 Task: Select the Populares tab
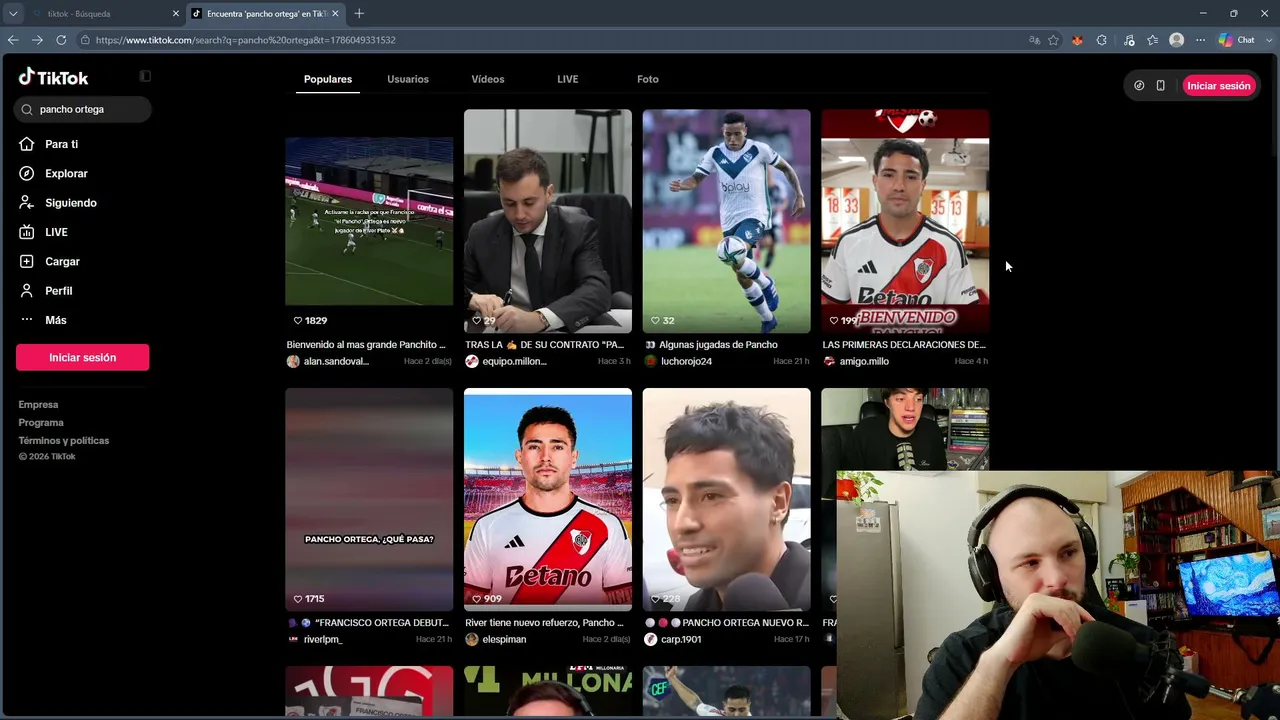pos(328,79)
